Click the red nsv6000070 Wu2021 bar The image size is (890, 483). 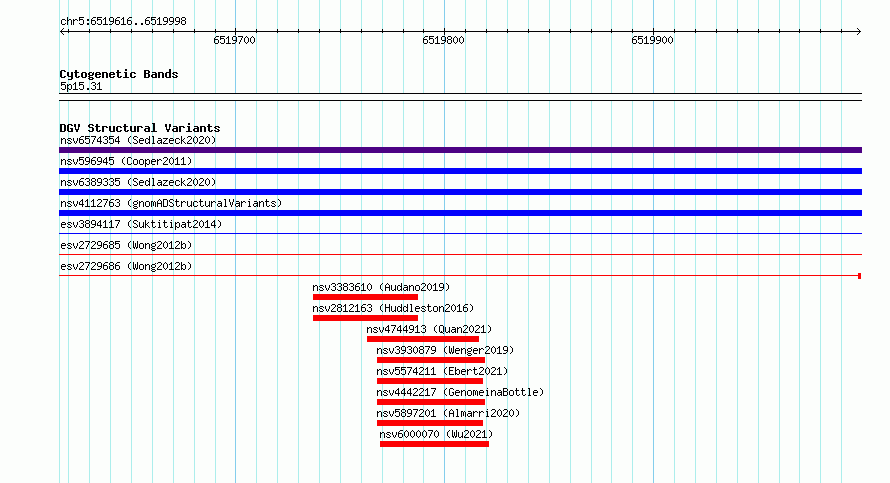[x=434, y=444]
